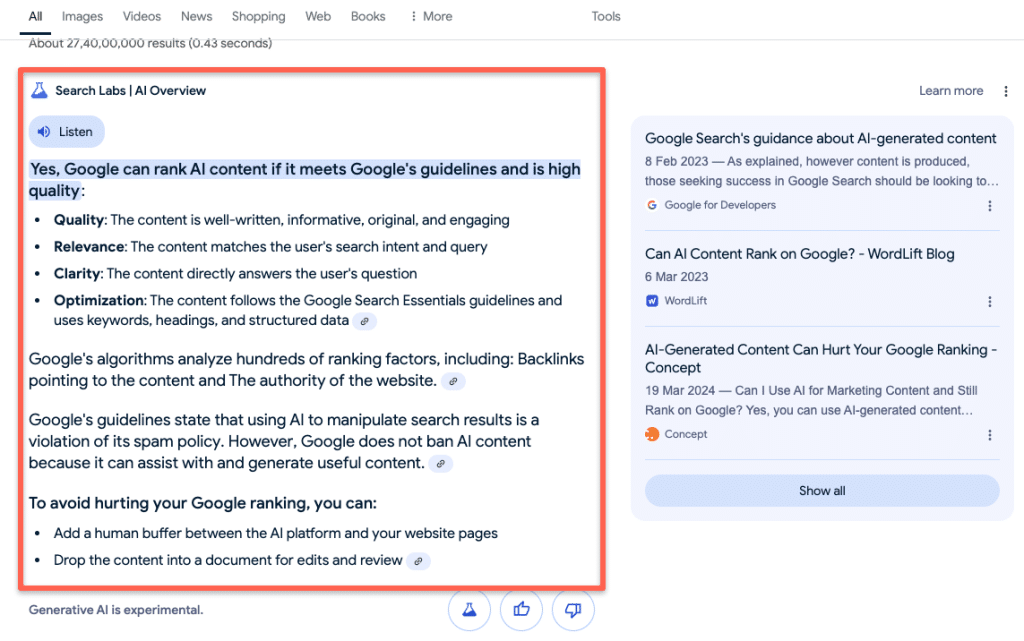
Task: Switch to the Images tab
Action: coord(82,16)
